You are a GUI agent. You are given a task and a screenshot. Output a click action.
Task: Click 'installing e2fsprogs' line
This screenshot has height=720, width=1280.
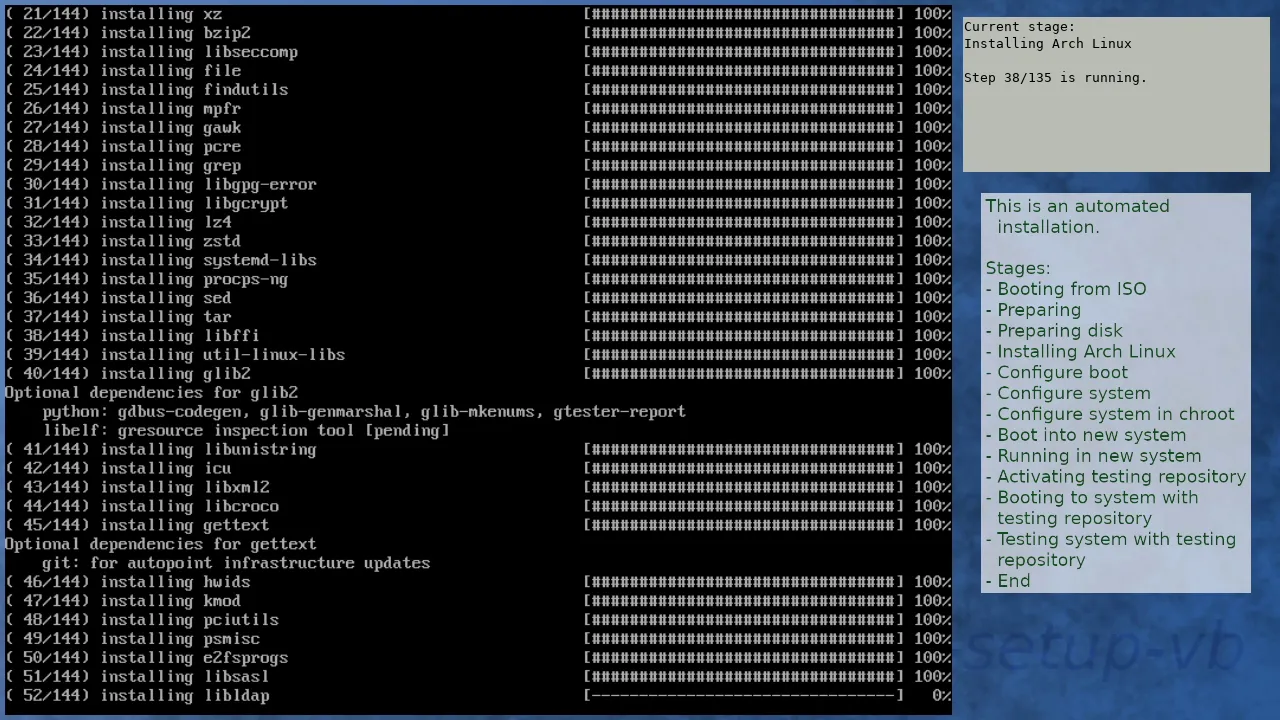click(x=478, y=659)
